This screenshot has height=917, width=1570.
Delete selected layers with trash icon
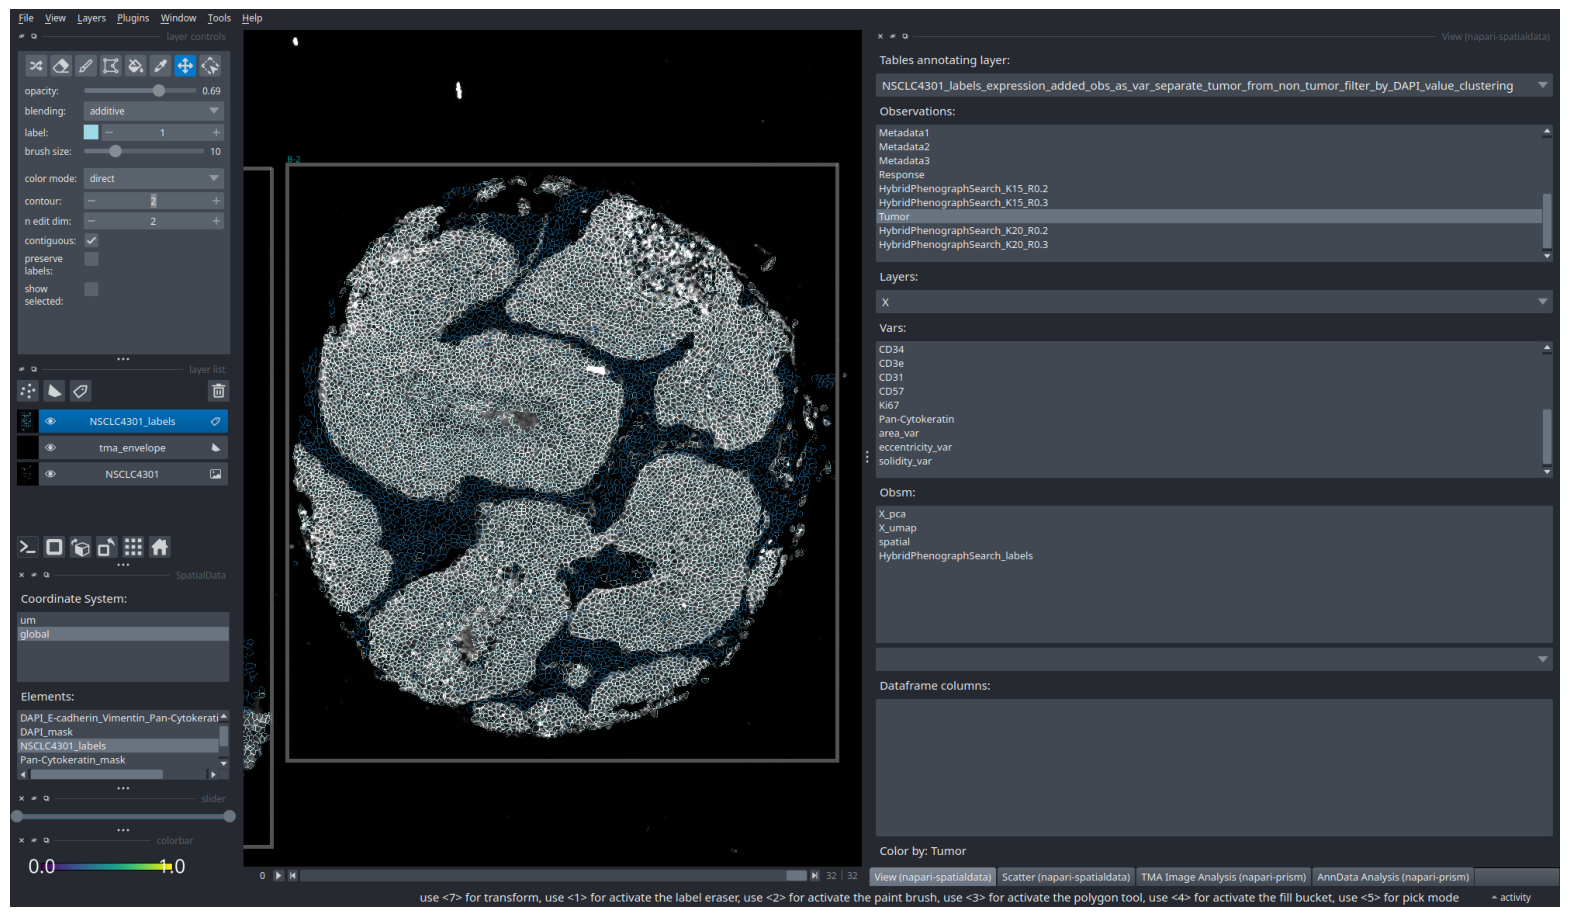pyautogui.click(x=218, y=391)
